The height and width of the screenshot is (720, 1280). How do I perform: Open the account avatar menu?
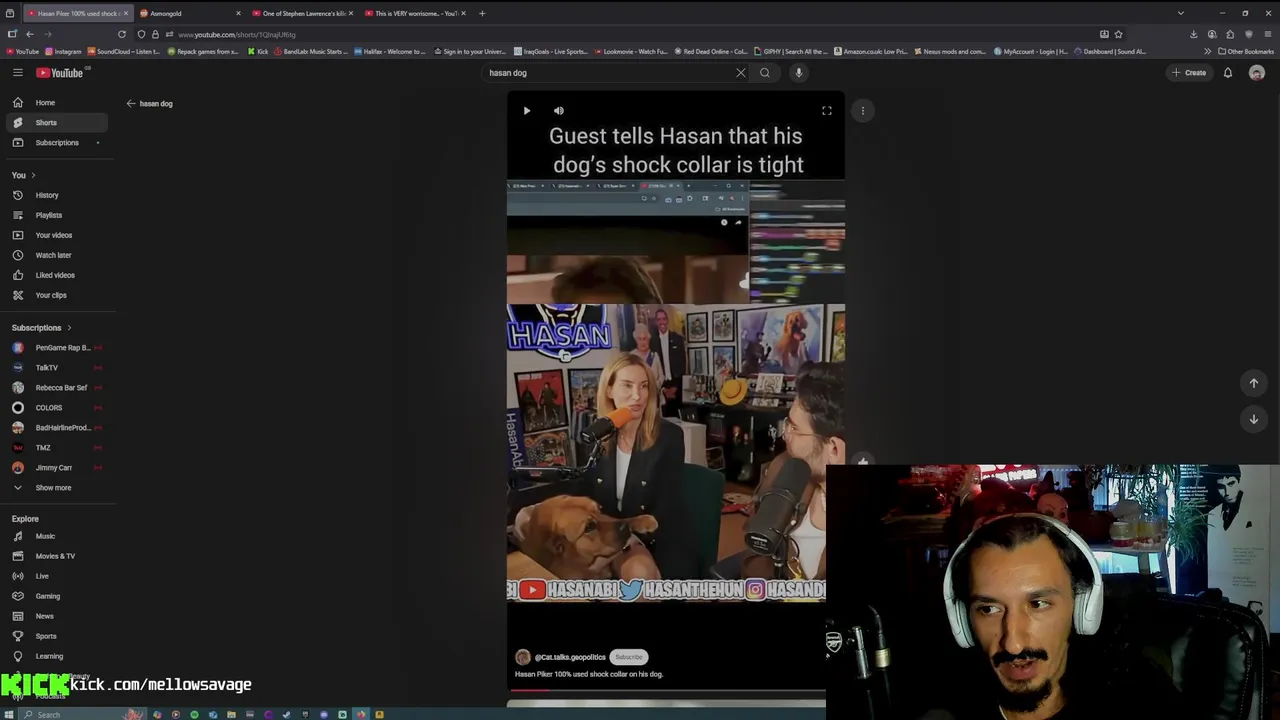point(1257,72)
